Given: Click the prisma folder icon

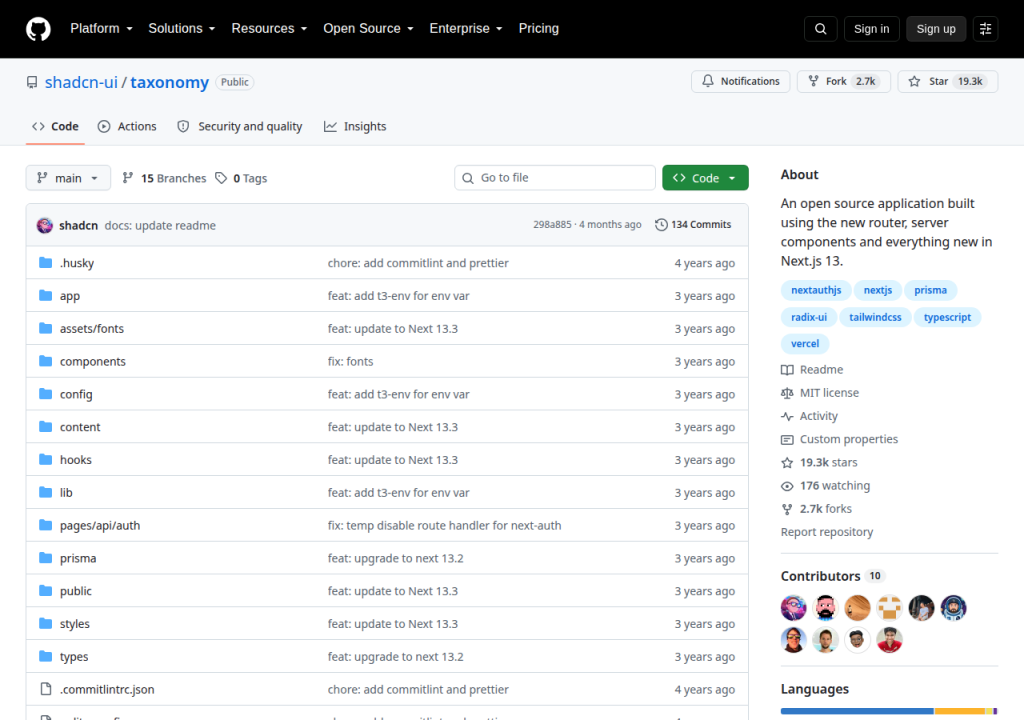Looking at the screenshot, I should 45,557.
